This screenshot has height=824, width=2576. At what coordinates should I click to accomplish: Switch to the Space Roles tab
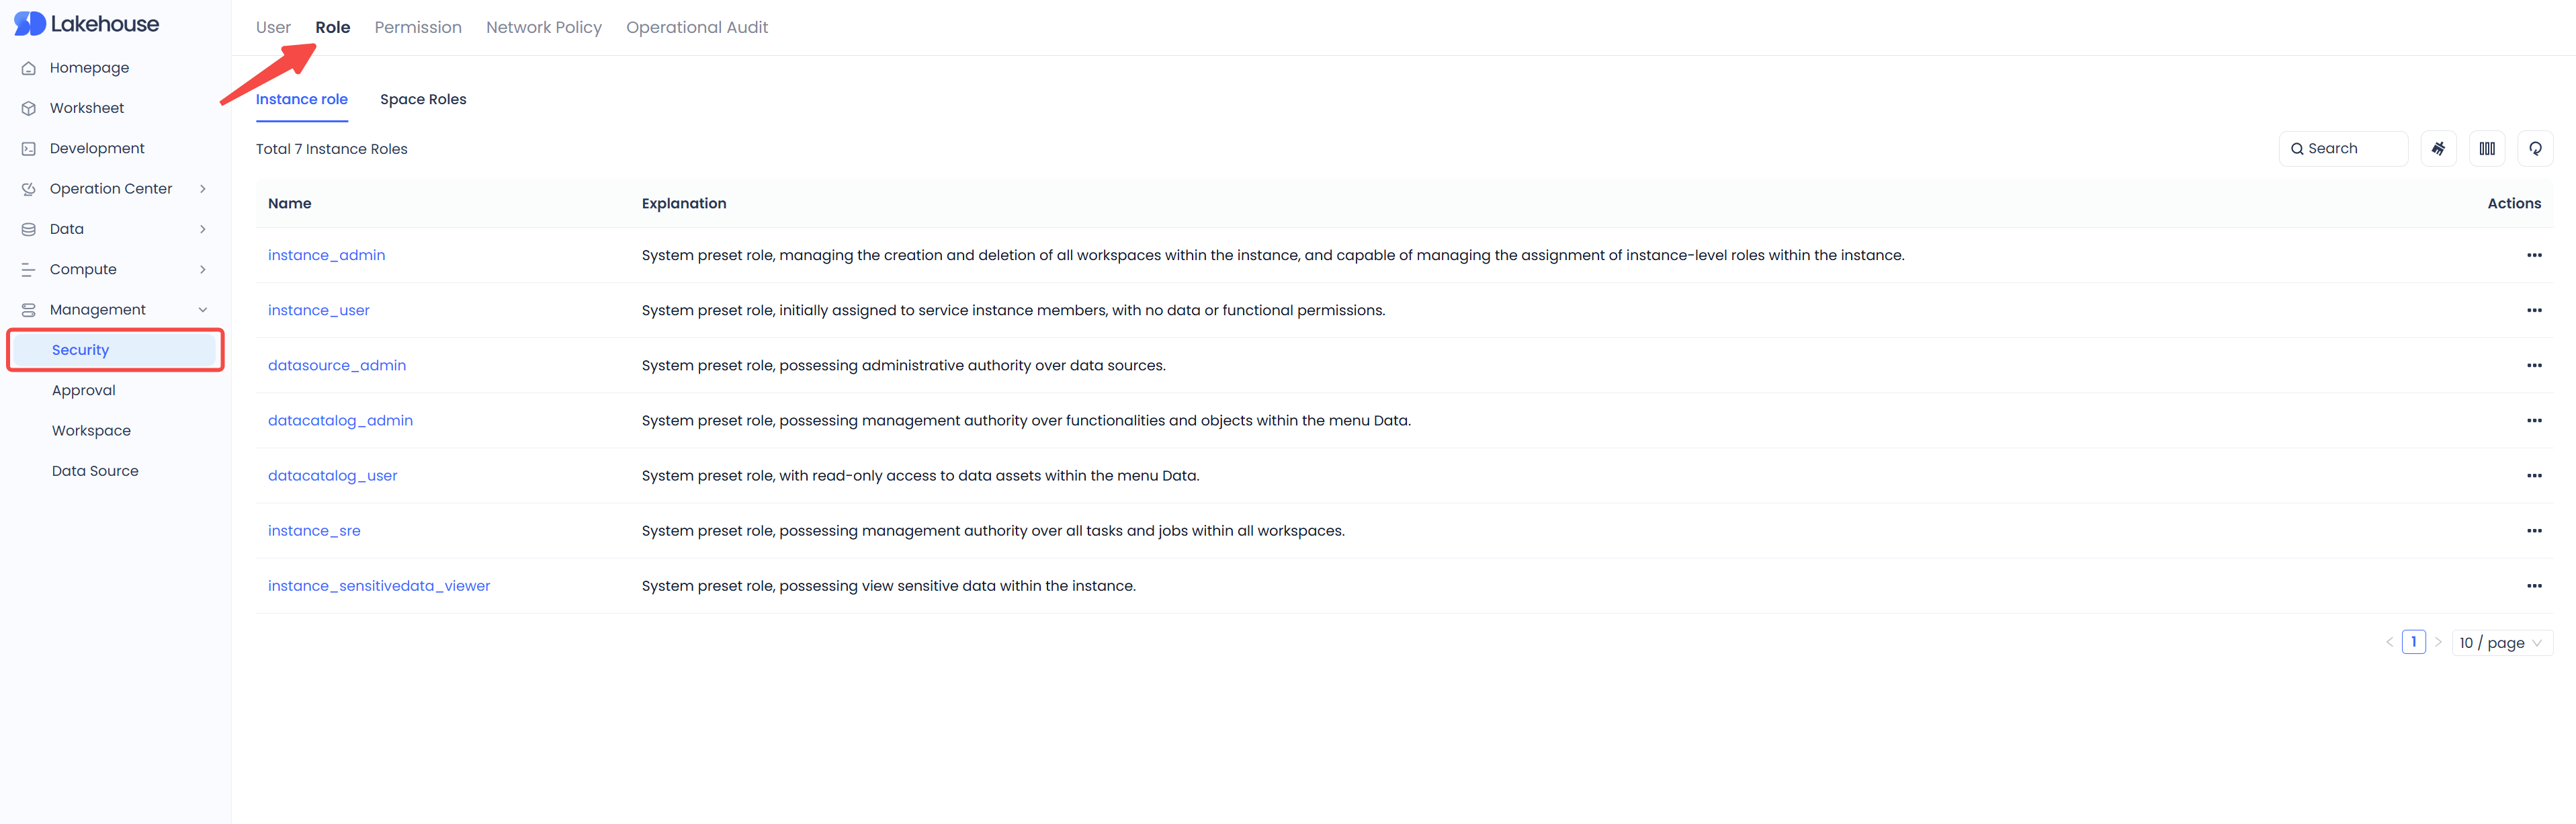[x=423, y=99]
